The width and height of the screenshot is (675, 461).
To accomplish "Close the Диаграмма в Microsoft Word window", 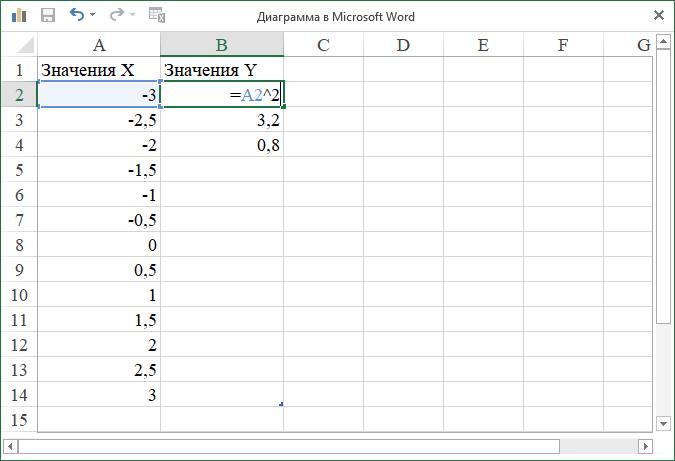I will (659, 15).
